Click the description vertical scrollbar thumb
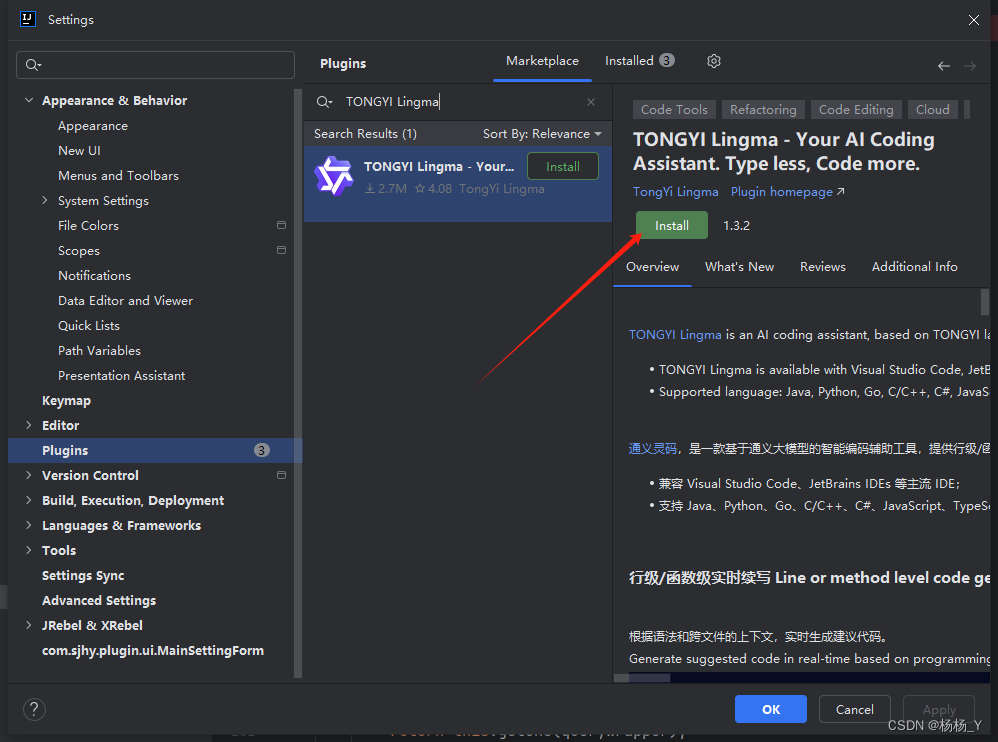 985,302
